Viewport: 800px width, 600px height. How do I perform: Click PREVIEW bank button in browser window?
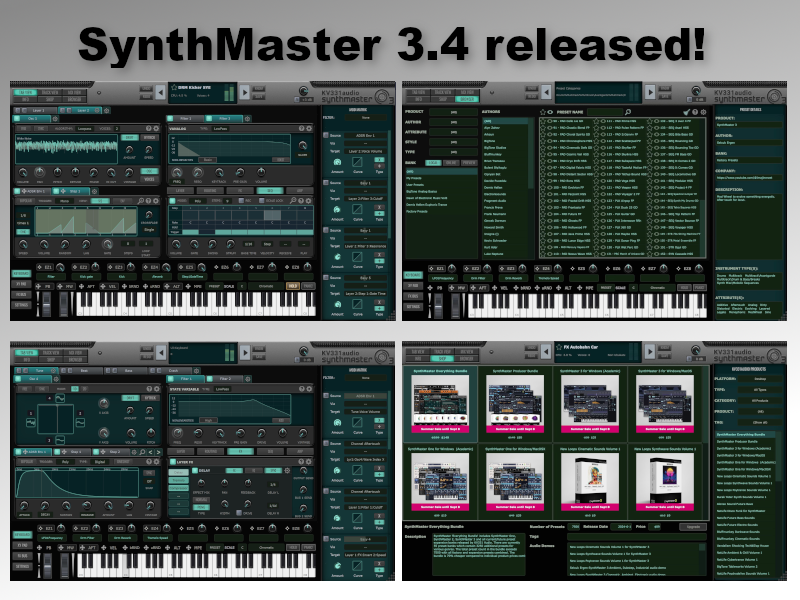point(469,163)
